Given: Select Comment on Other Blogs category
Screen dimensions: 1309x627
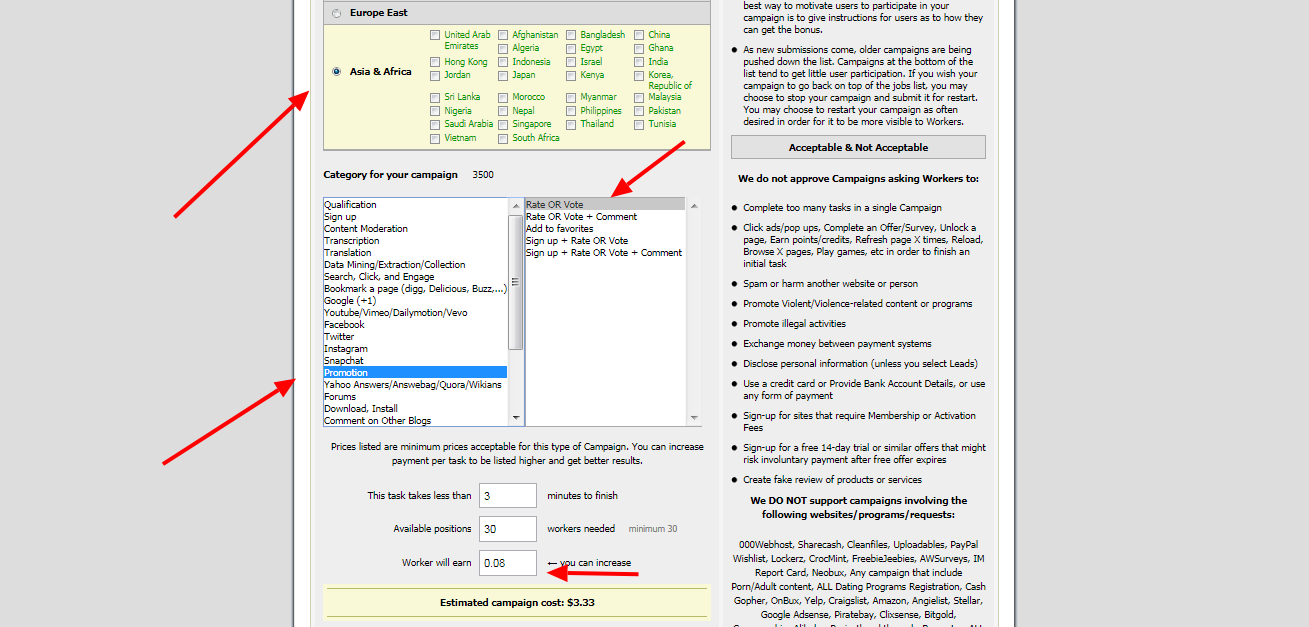Looking at the screenshot, I should tap(377, 421).
